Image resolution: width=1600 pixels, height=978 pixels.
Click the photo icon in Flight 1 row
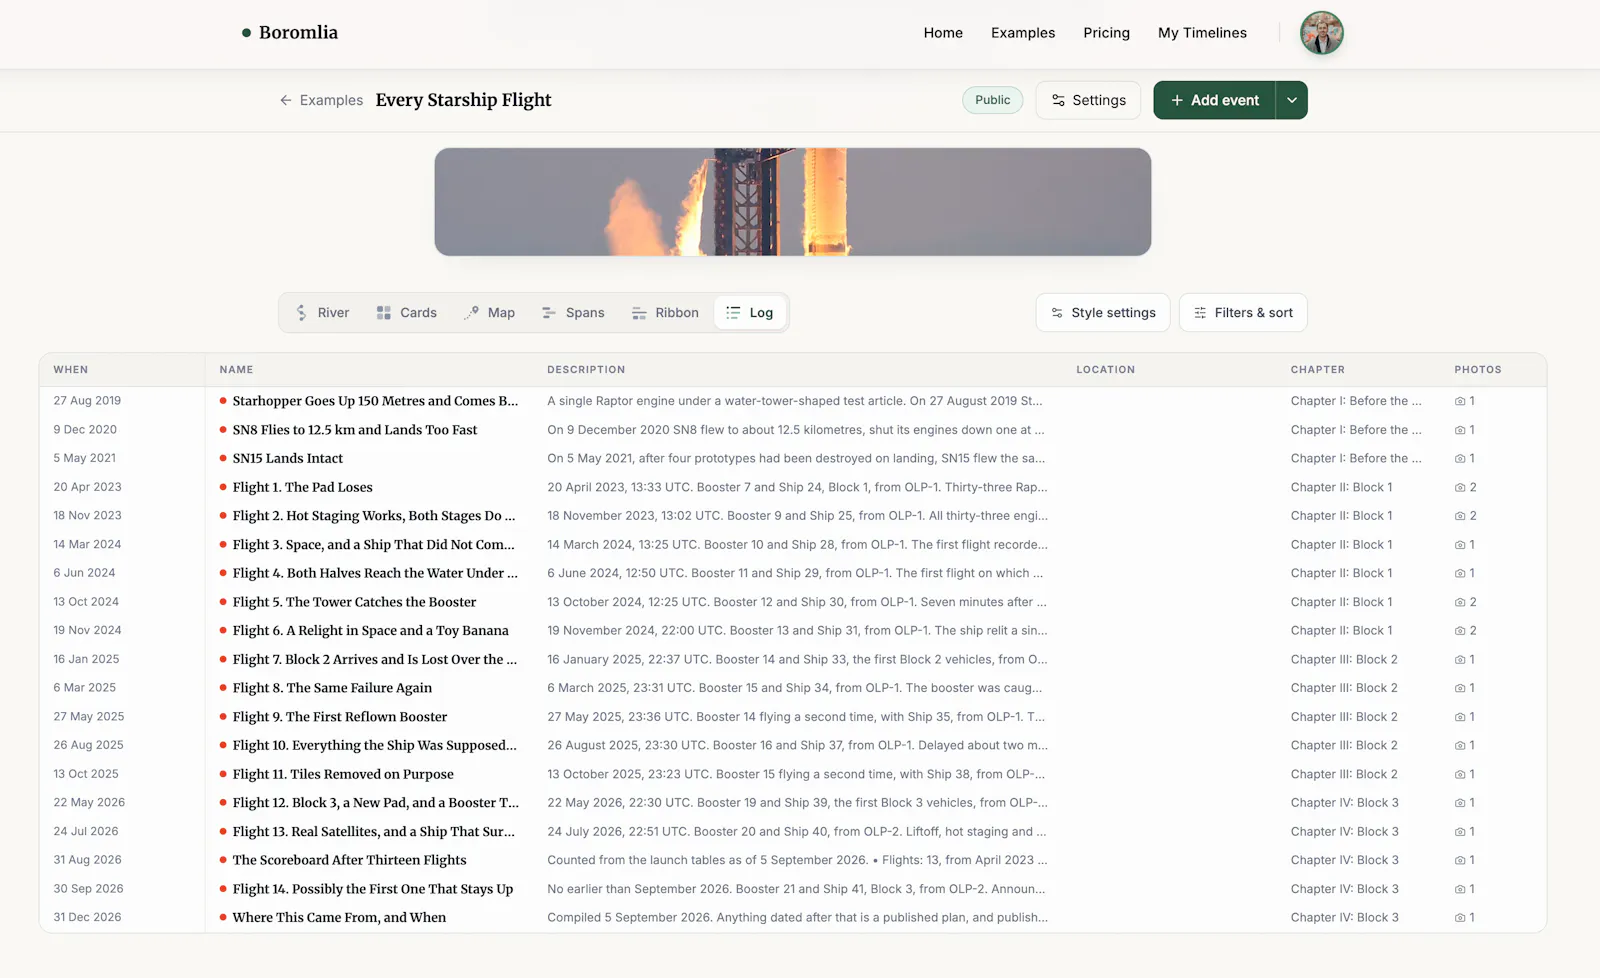[x=1460, y=487]
